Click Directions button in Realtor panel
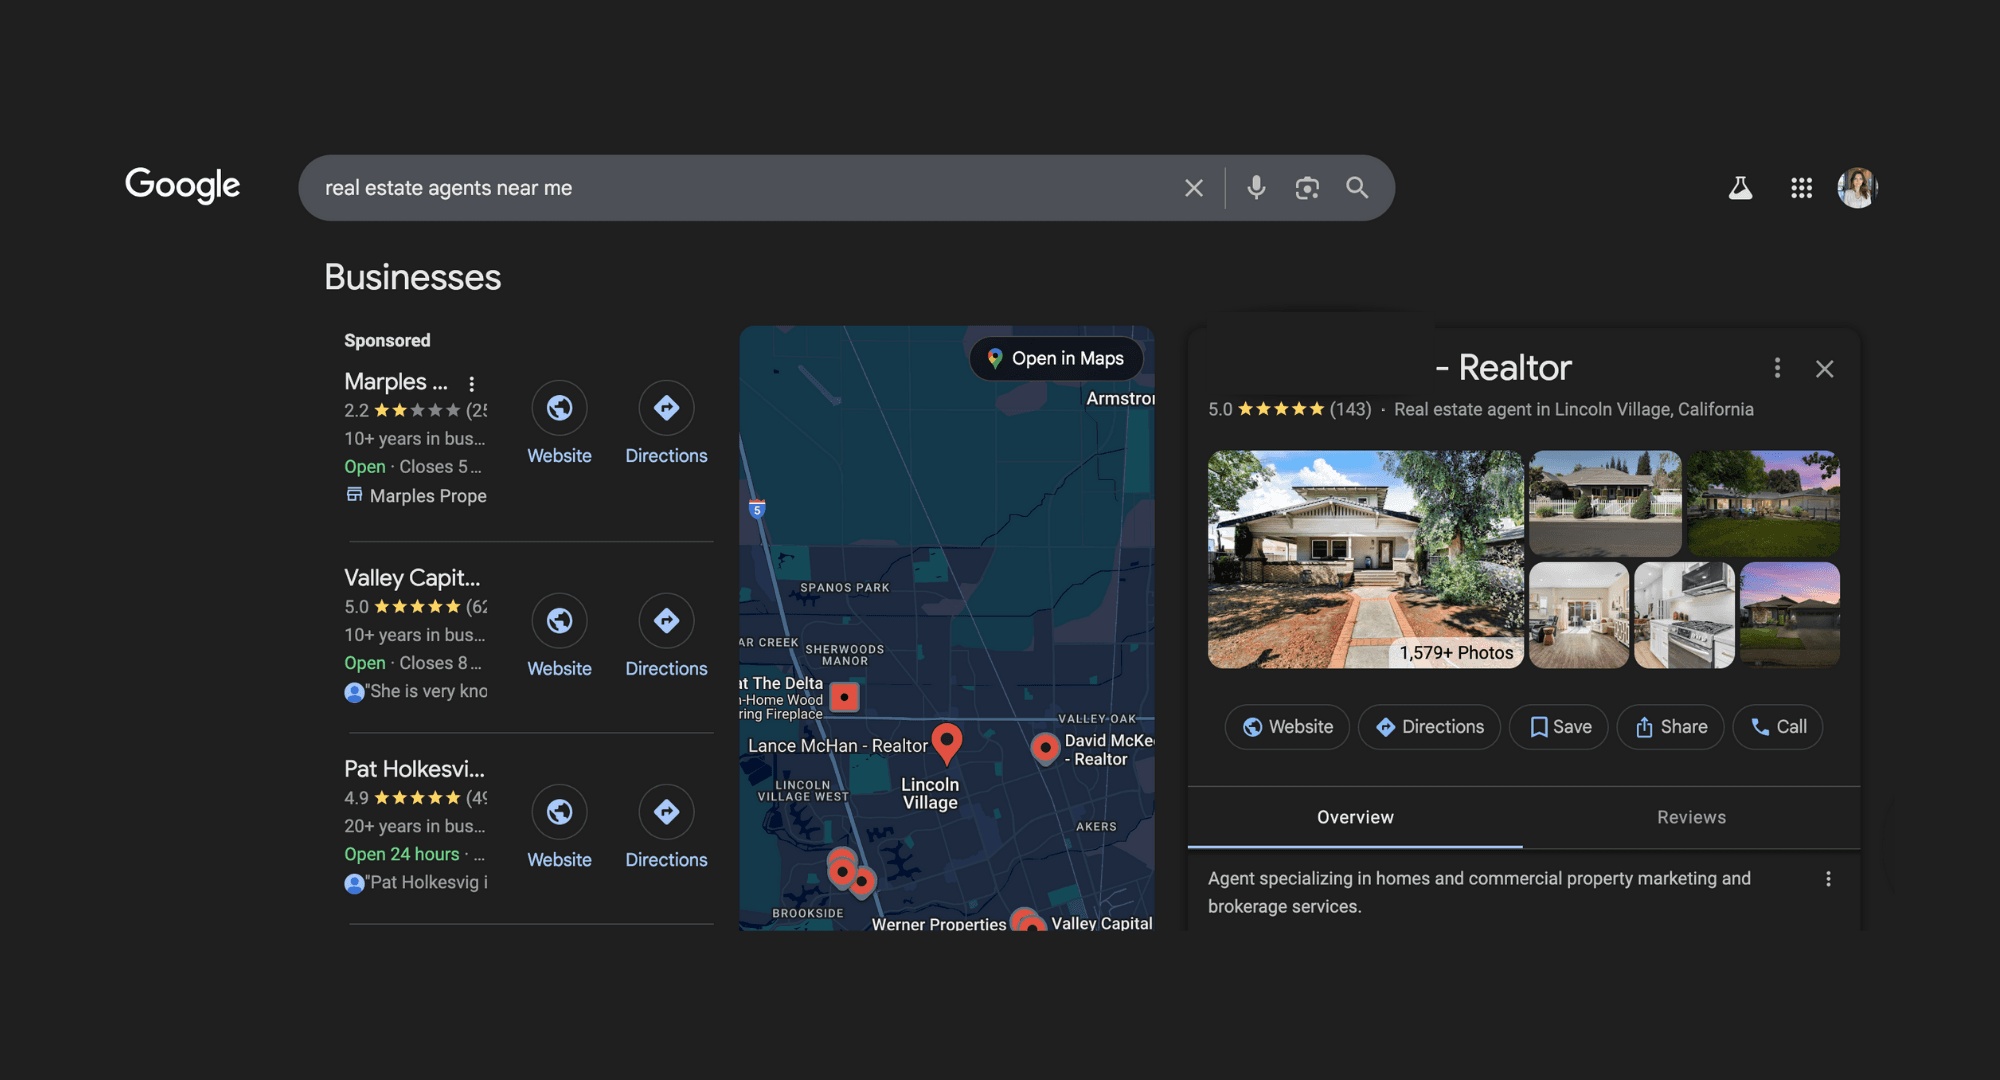This screenshot has height=1080, width=2000. [1429, 727]
